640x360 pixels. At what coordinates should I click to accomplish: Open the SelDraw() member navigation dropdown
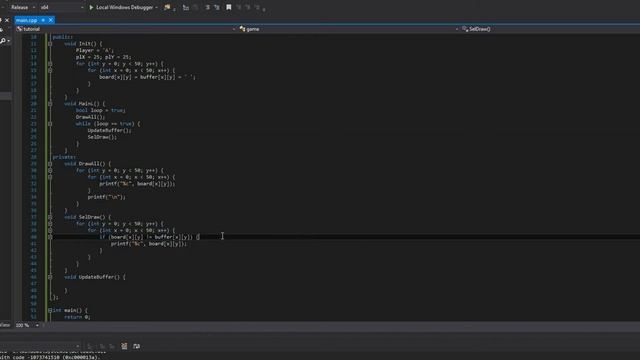tap(551, 29)
